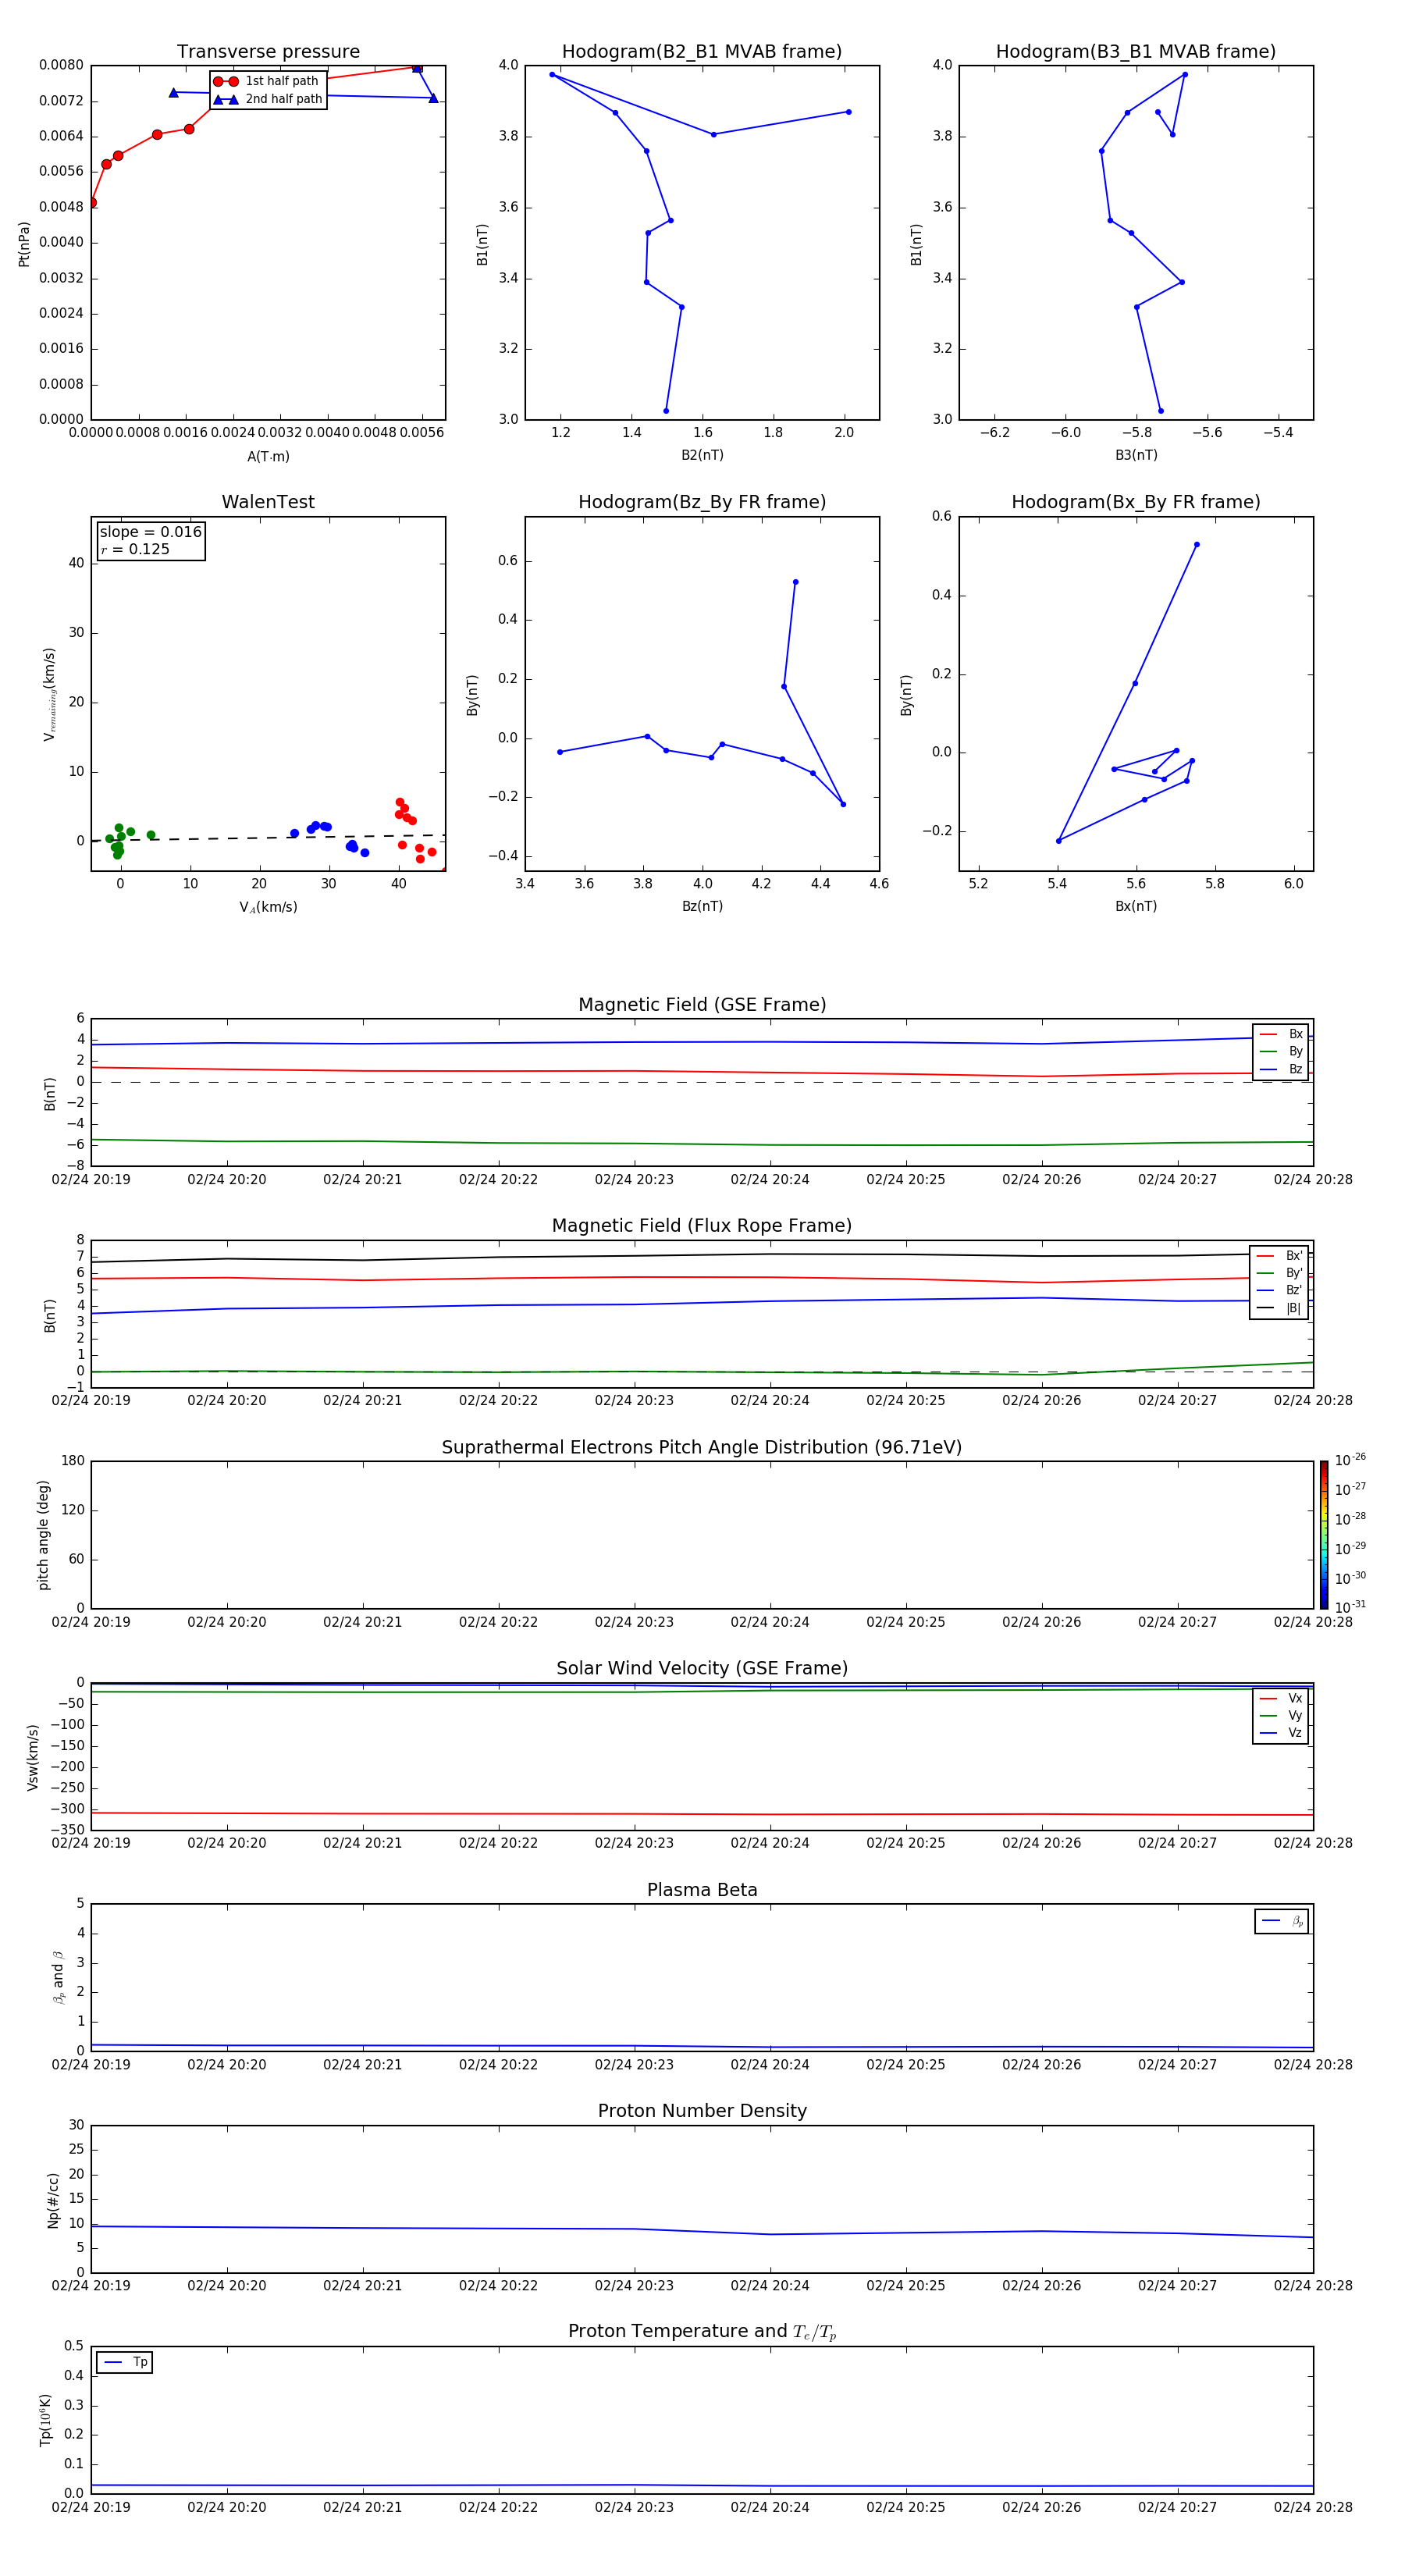Click the 'r = 0.125' annotation
The height and width of the screenshot is (2576, 1405).
click(x=135, y=550)
